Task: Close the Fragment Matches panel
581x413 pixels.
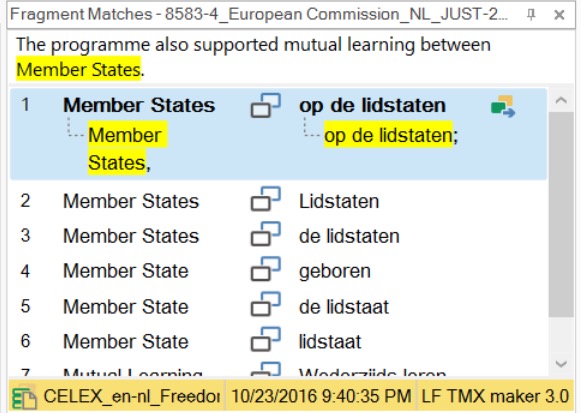Action: click(x=559, y=15)
